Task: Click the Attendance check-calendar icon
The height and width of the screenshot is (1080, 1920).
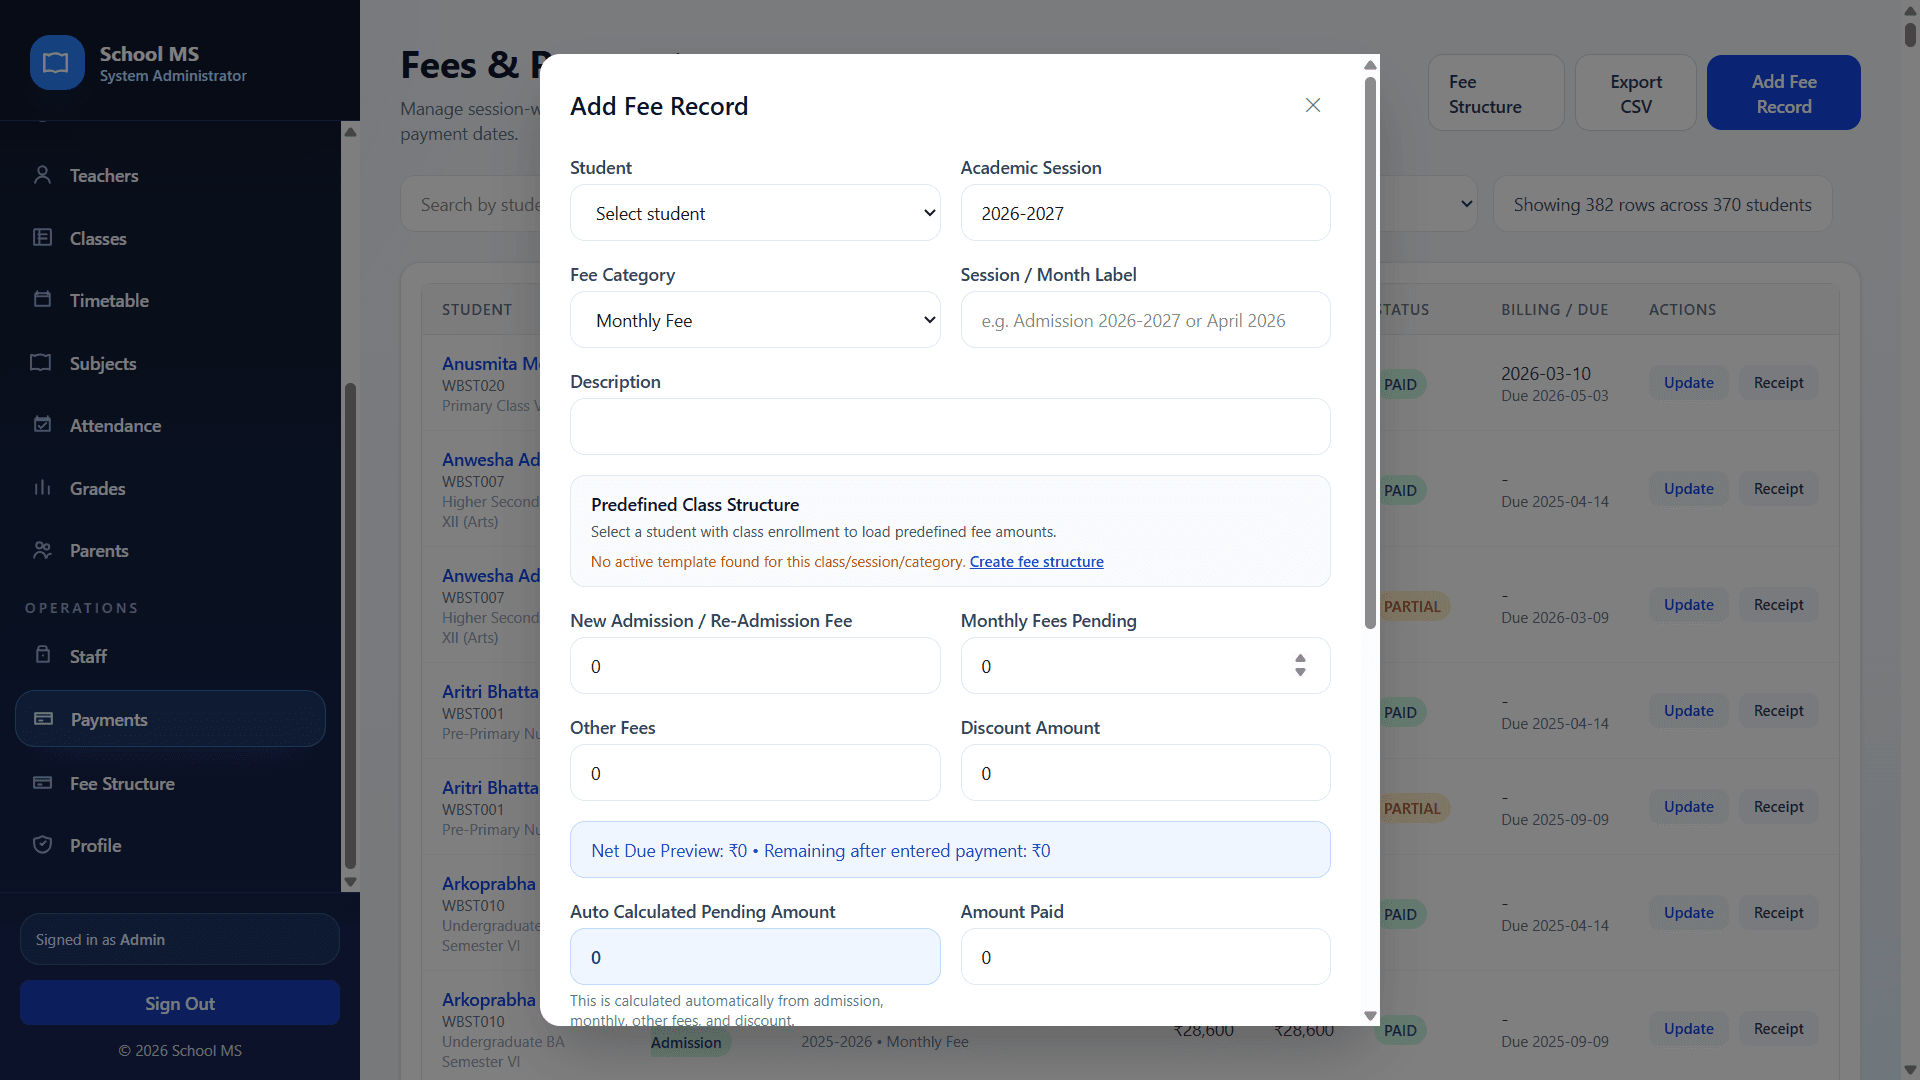Action: (x=42, y=425)
